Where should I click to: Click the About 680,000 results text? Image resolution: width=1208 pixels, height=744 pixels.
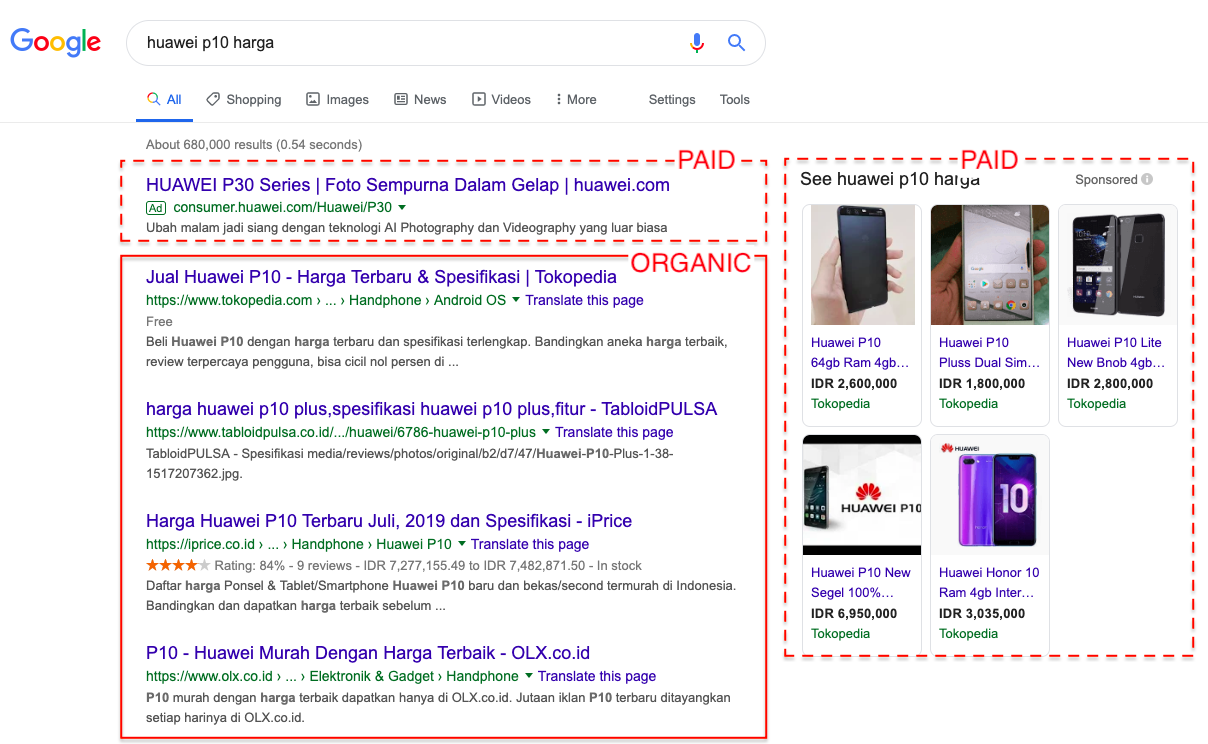tap(254, 145)
